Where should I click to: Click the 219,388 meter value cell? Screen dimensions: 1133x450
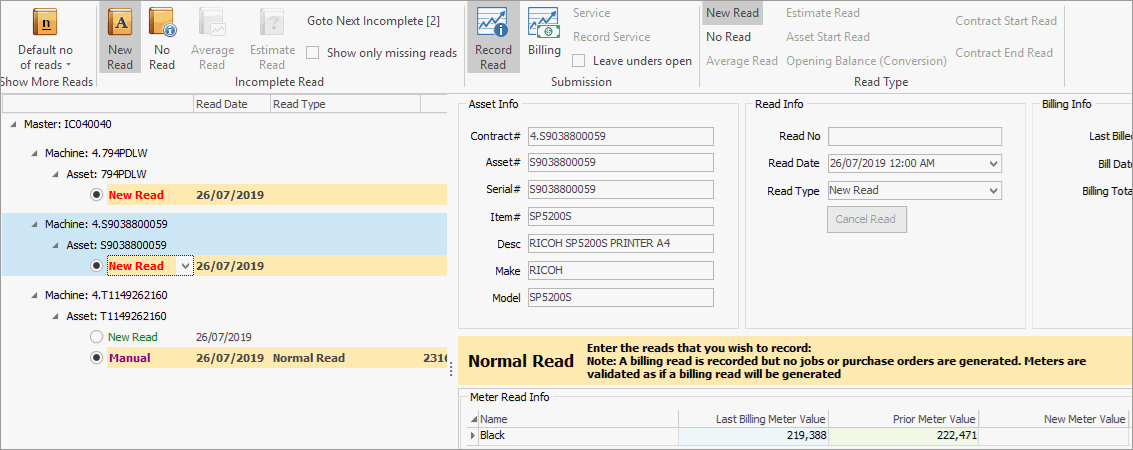753,436
